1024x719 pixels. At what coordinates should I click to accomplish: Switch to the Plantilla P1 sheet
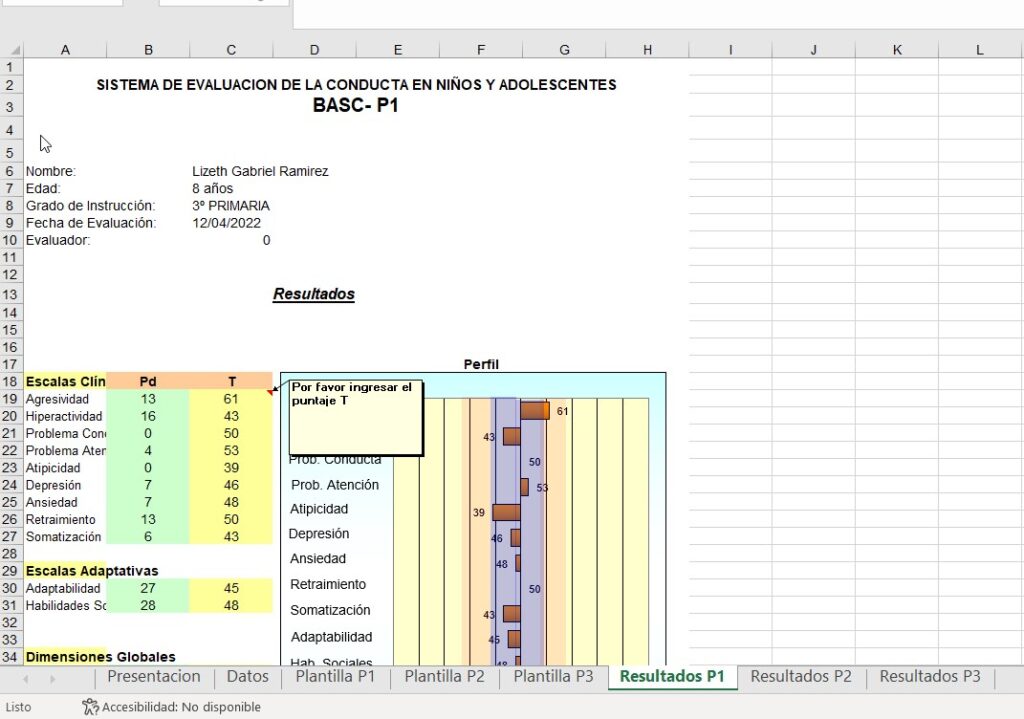coord(335,676)
